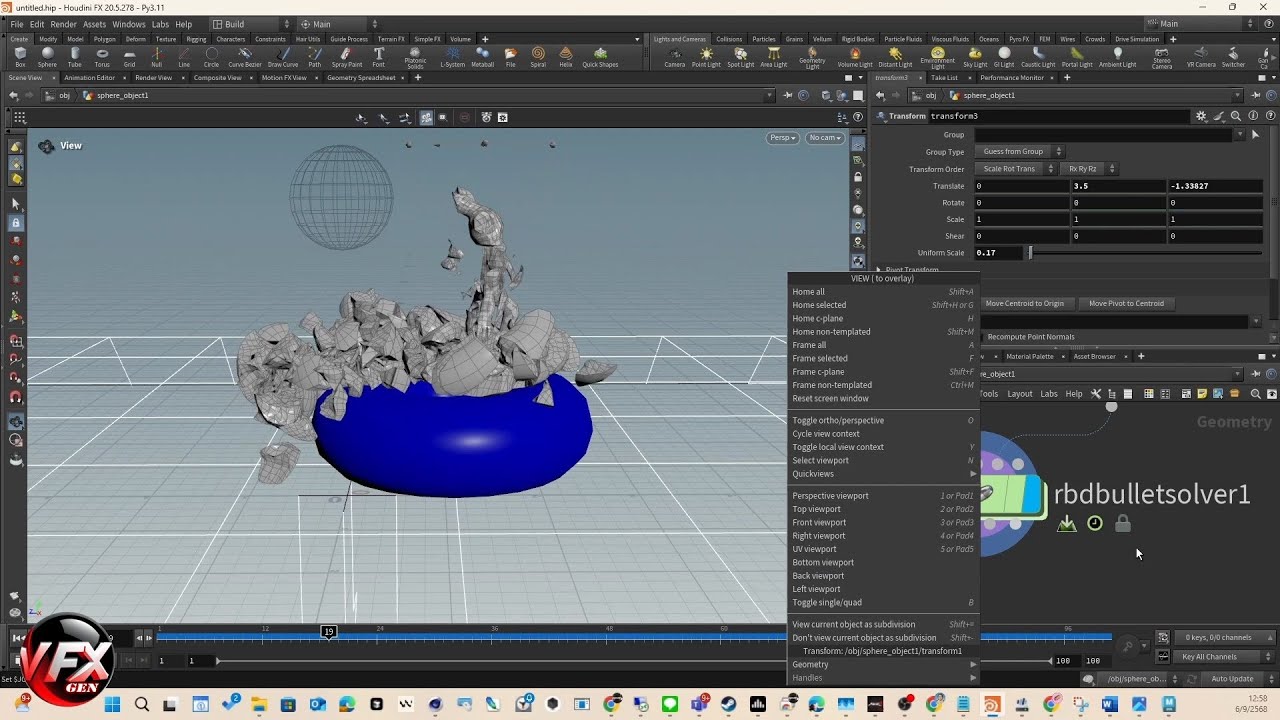
Task: Select the Metaball shelf tool
Action: [x=482, y=57]
